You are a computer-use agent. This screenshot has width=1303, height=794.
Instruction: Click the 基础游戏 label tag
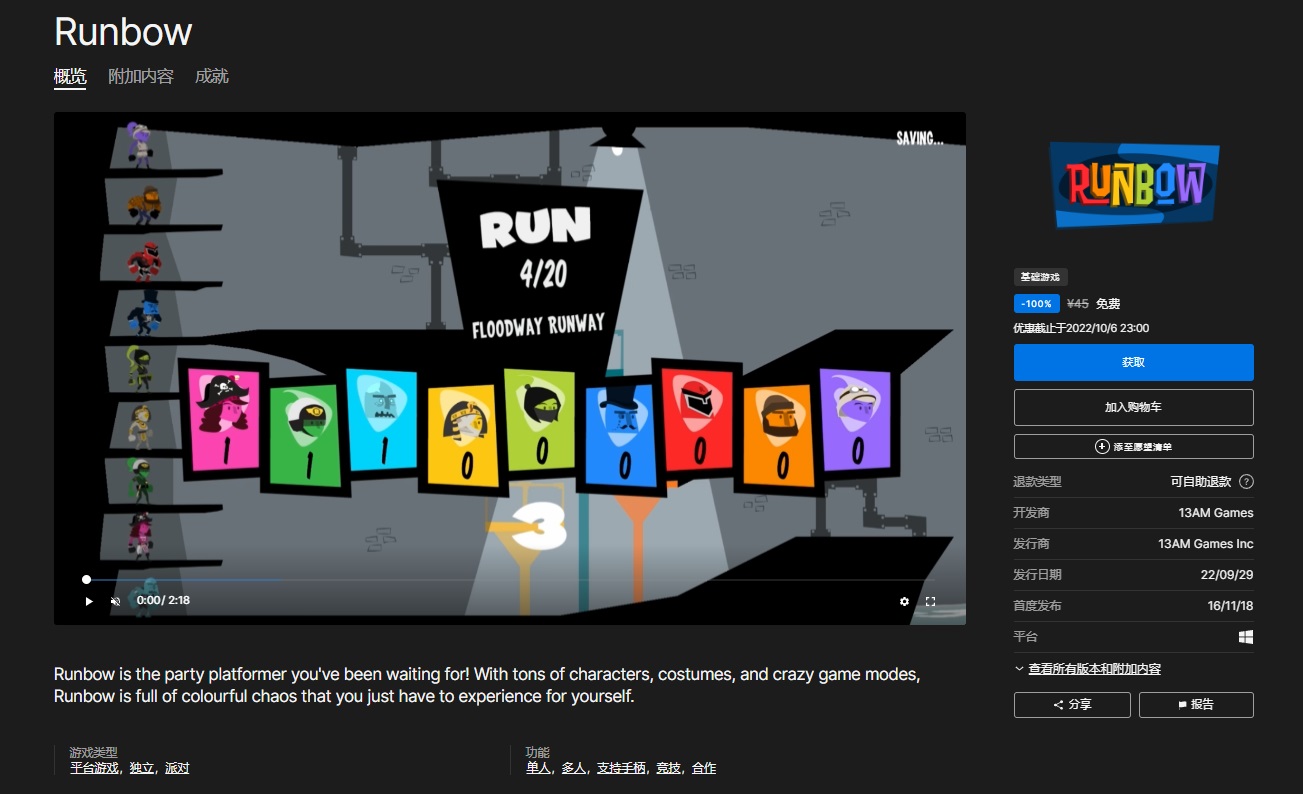pos(1041,277)
